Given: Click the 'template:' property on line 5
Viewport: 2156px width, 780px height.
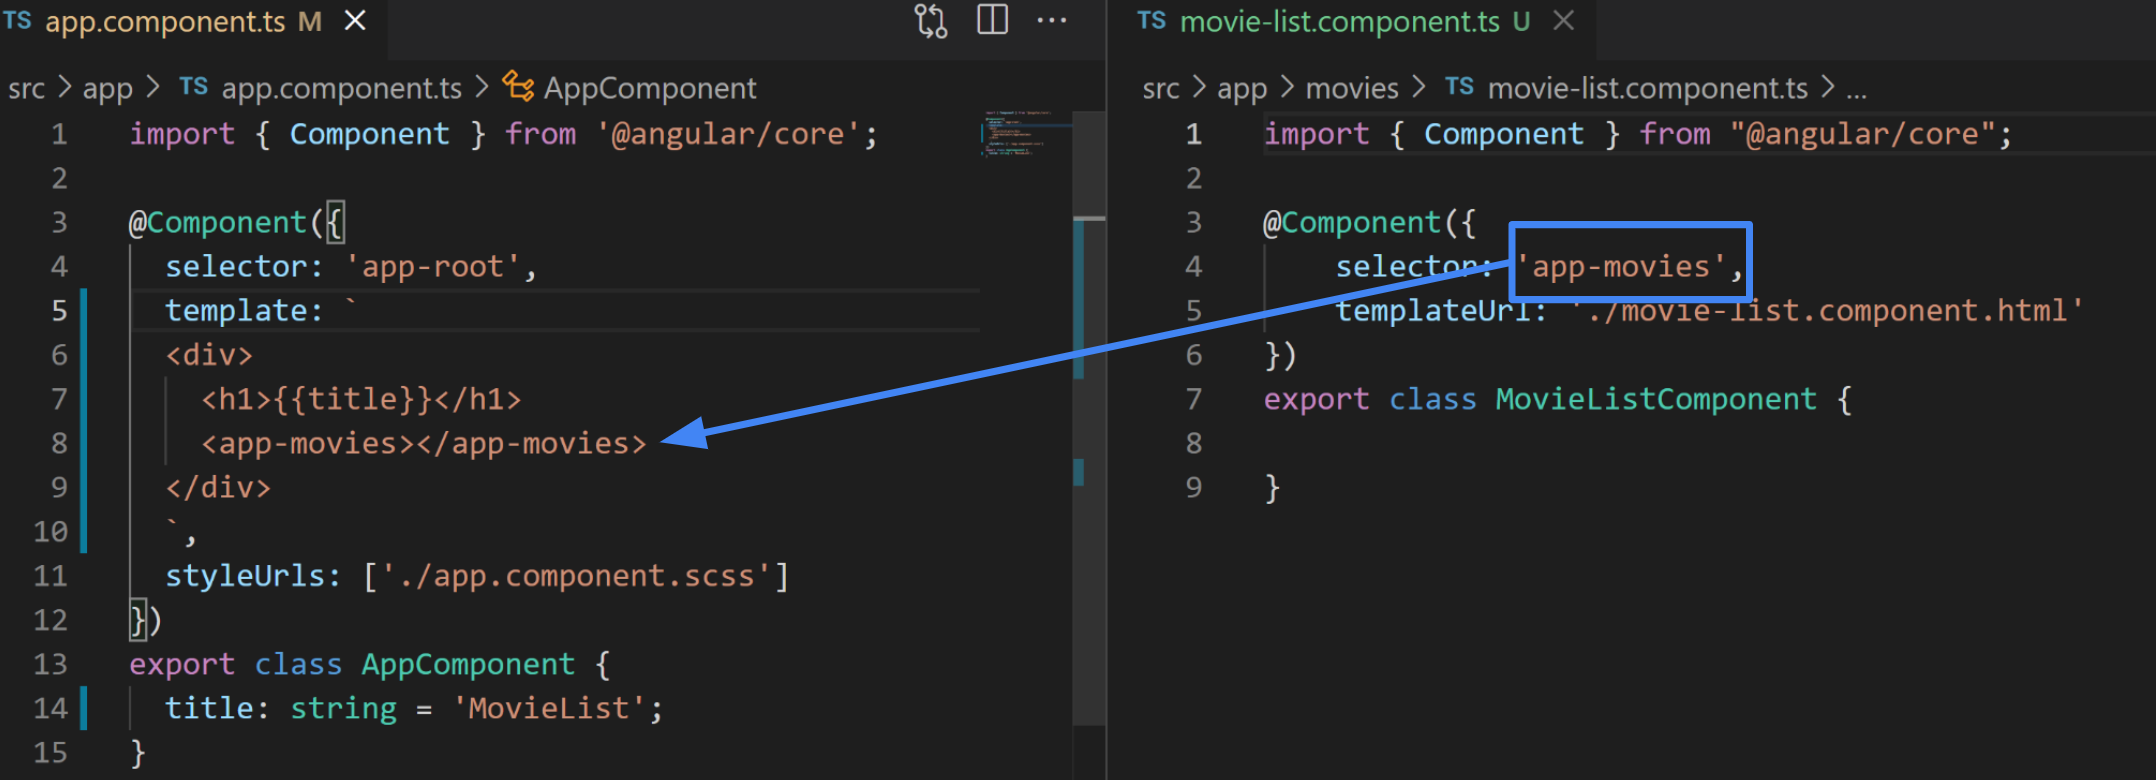Looking at the screenshot, I should coord(244,311).
